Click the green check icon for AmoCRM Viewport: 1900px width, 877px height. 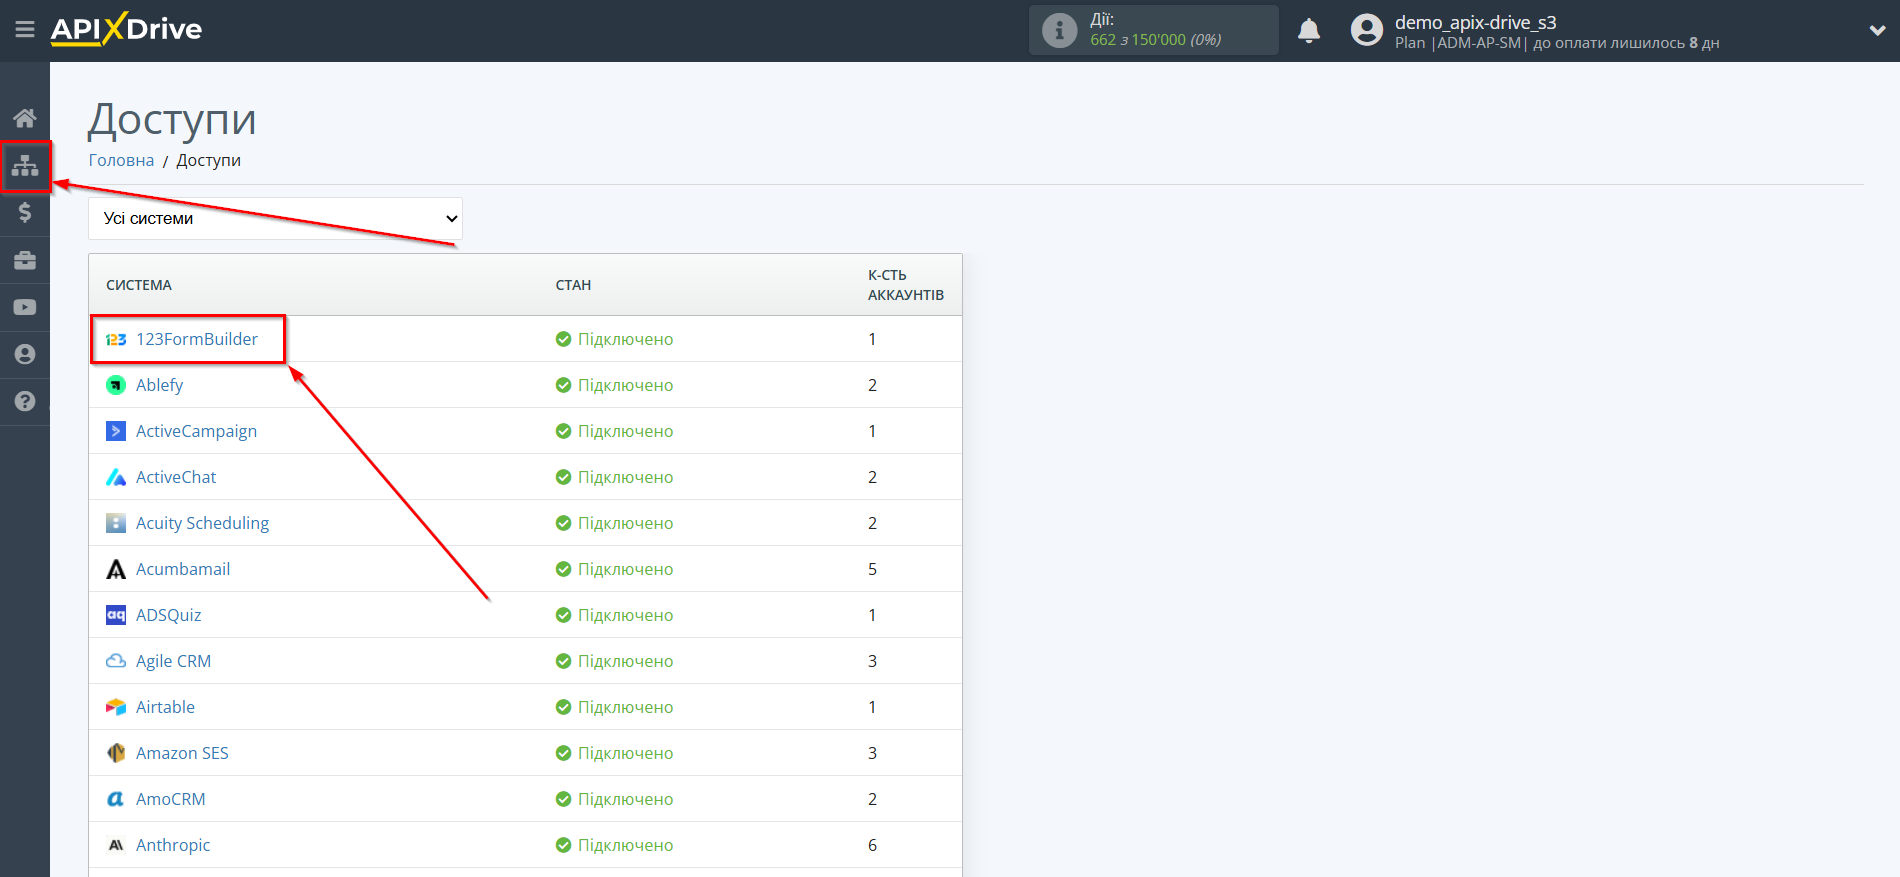click(x=563, y=799)
